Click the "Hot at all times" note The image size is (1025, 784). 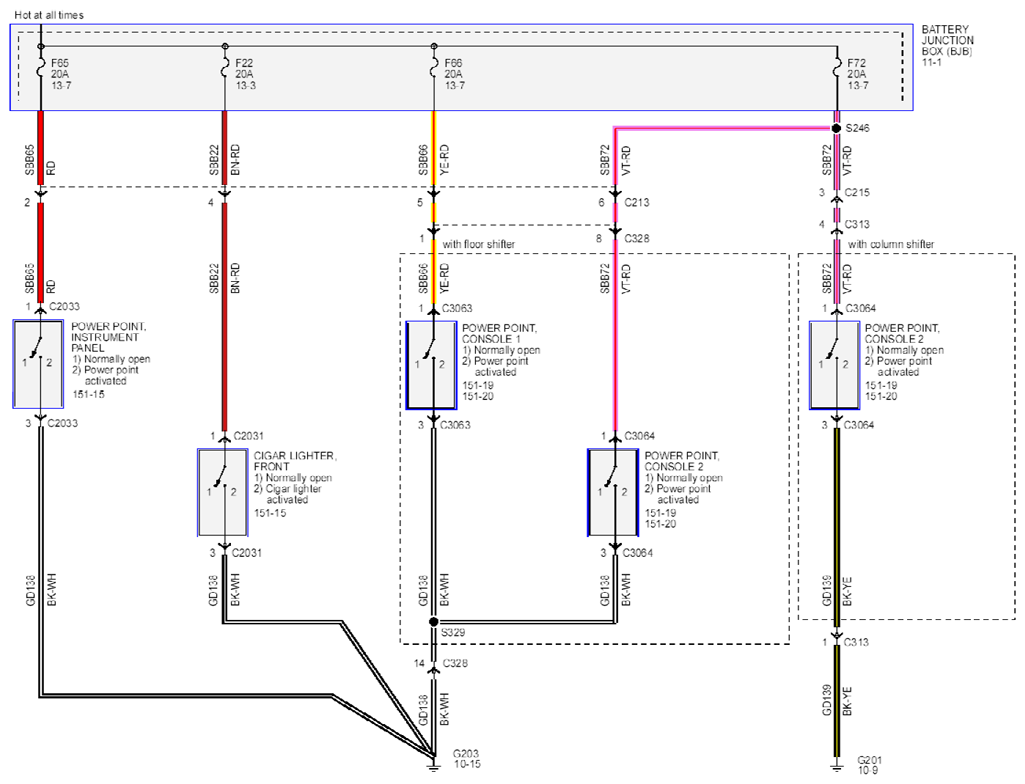(49, 14)
